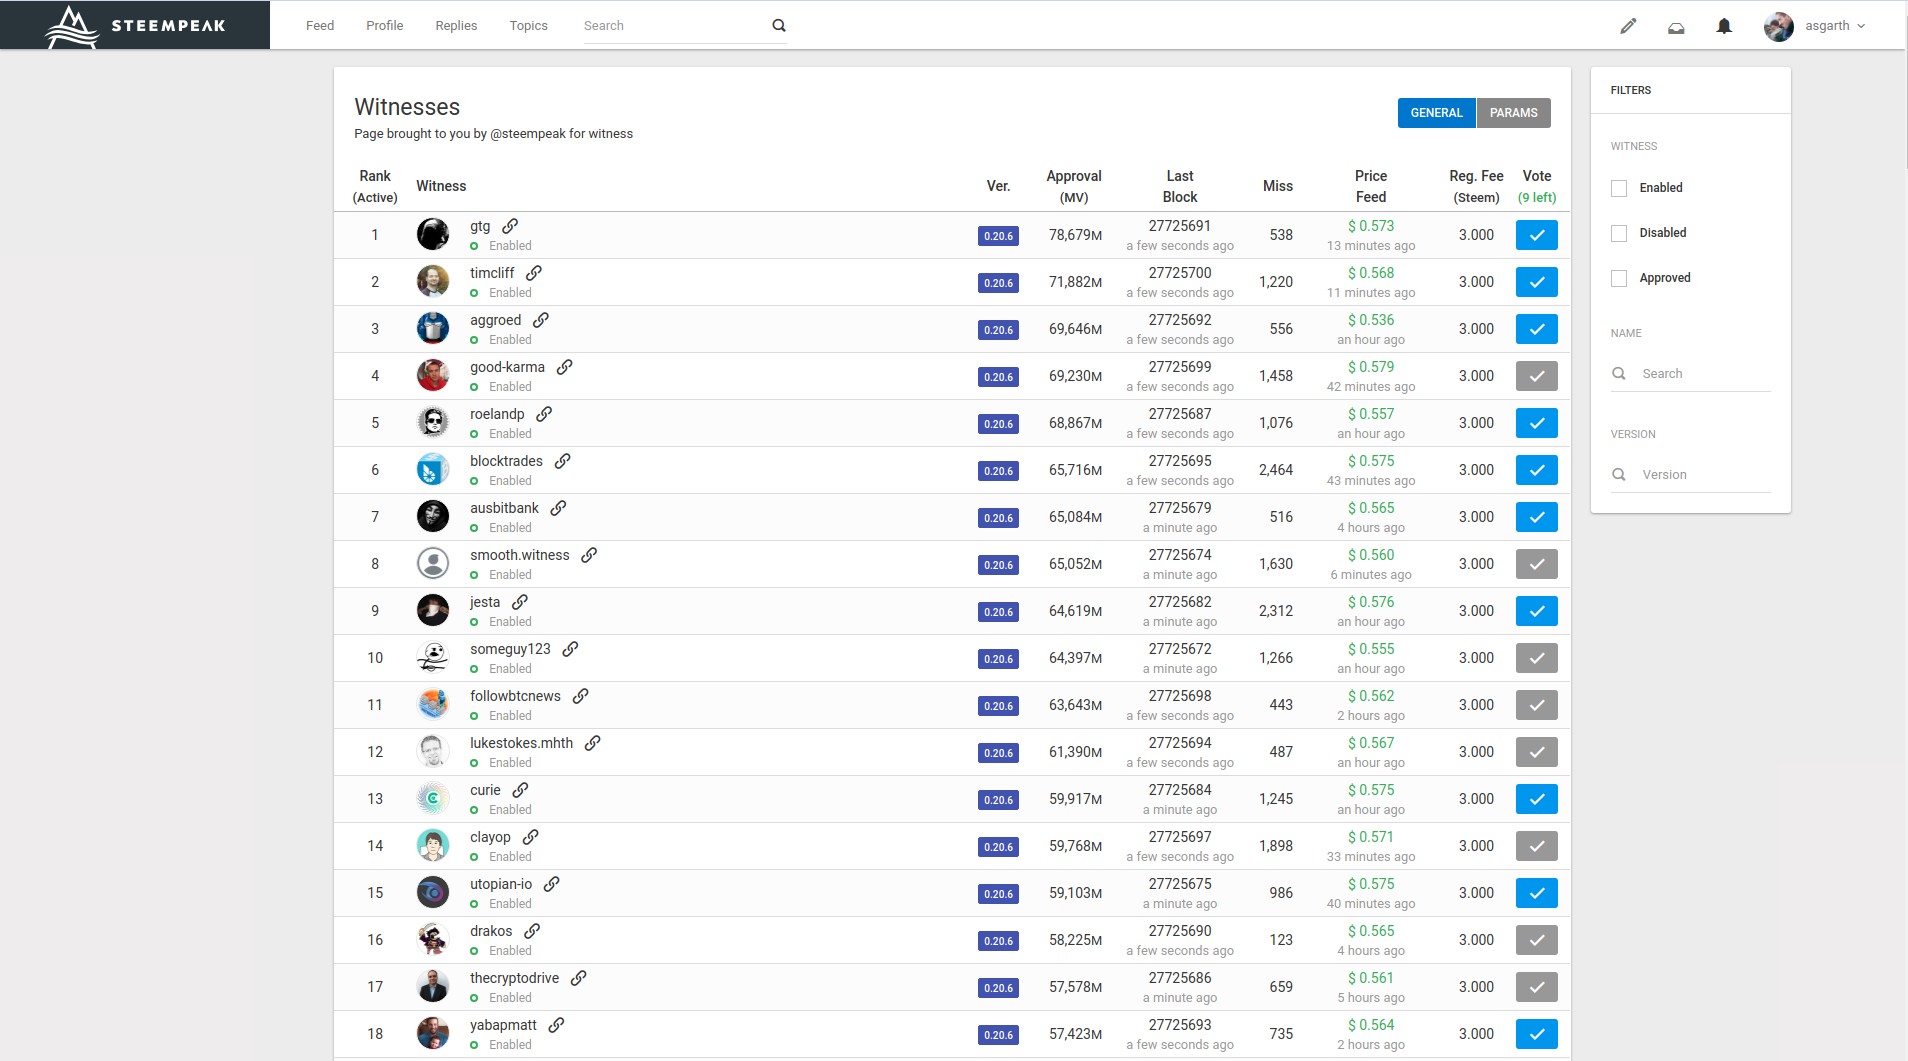This screenshot has width=1908, height=1061.
Task: Check the Disabled witness filter
Action: (x=1619, y=233)
